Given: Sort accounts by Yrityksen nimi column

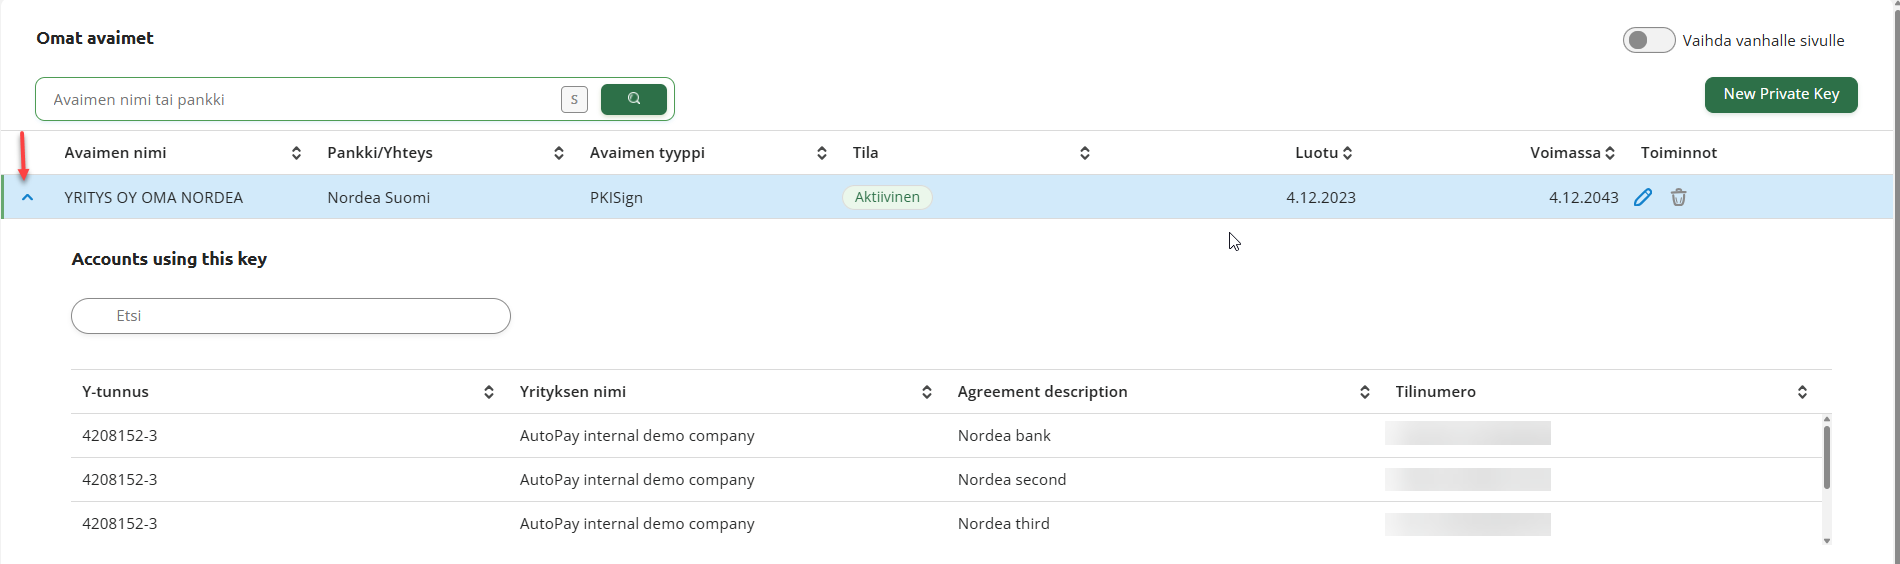Looking at the screenshot, I should click(x=926, y=392).
